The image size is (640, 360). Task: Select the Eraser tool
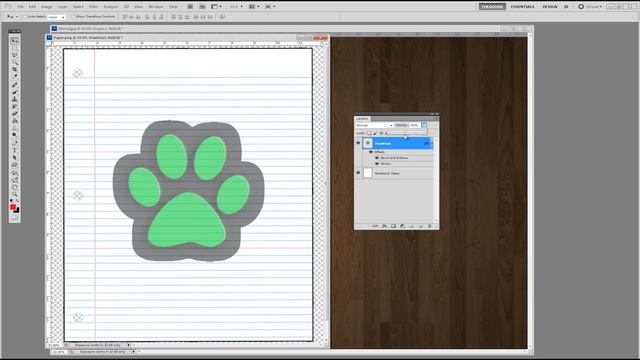point(15,113)
